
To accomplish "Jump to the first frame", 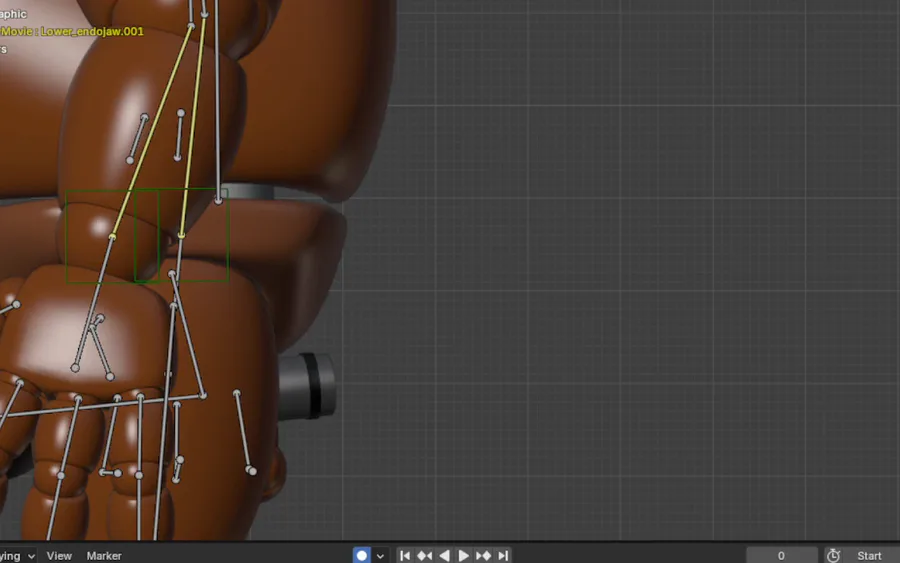I will [405, 555].
